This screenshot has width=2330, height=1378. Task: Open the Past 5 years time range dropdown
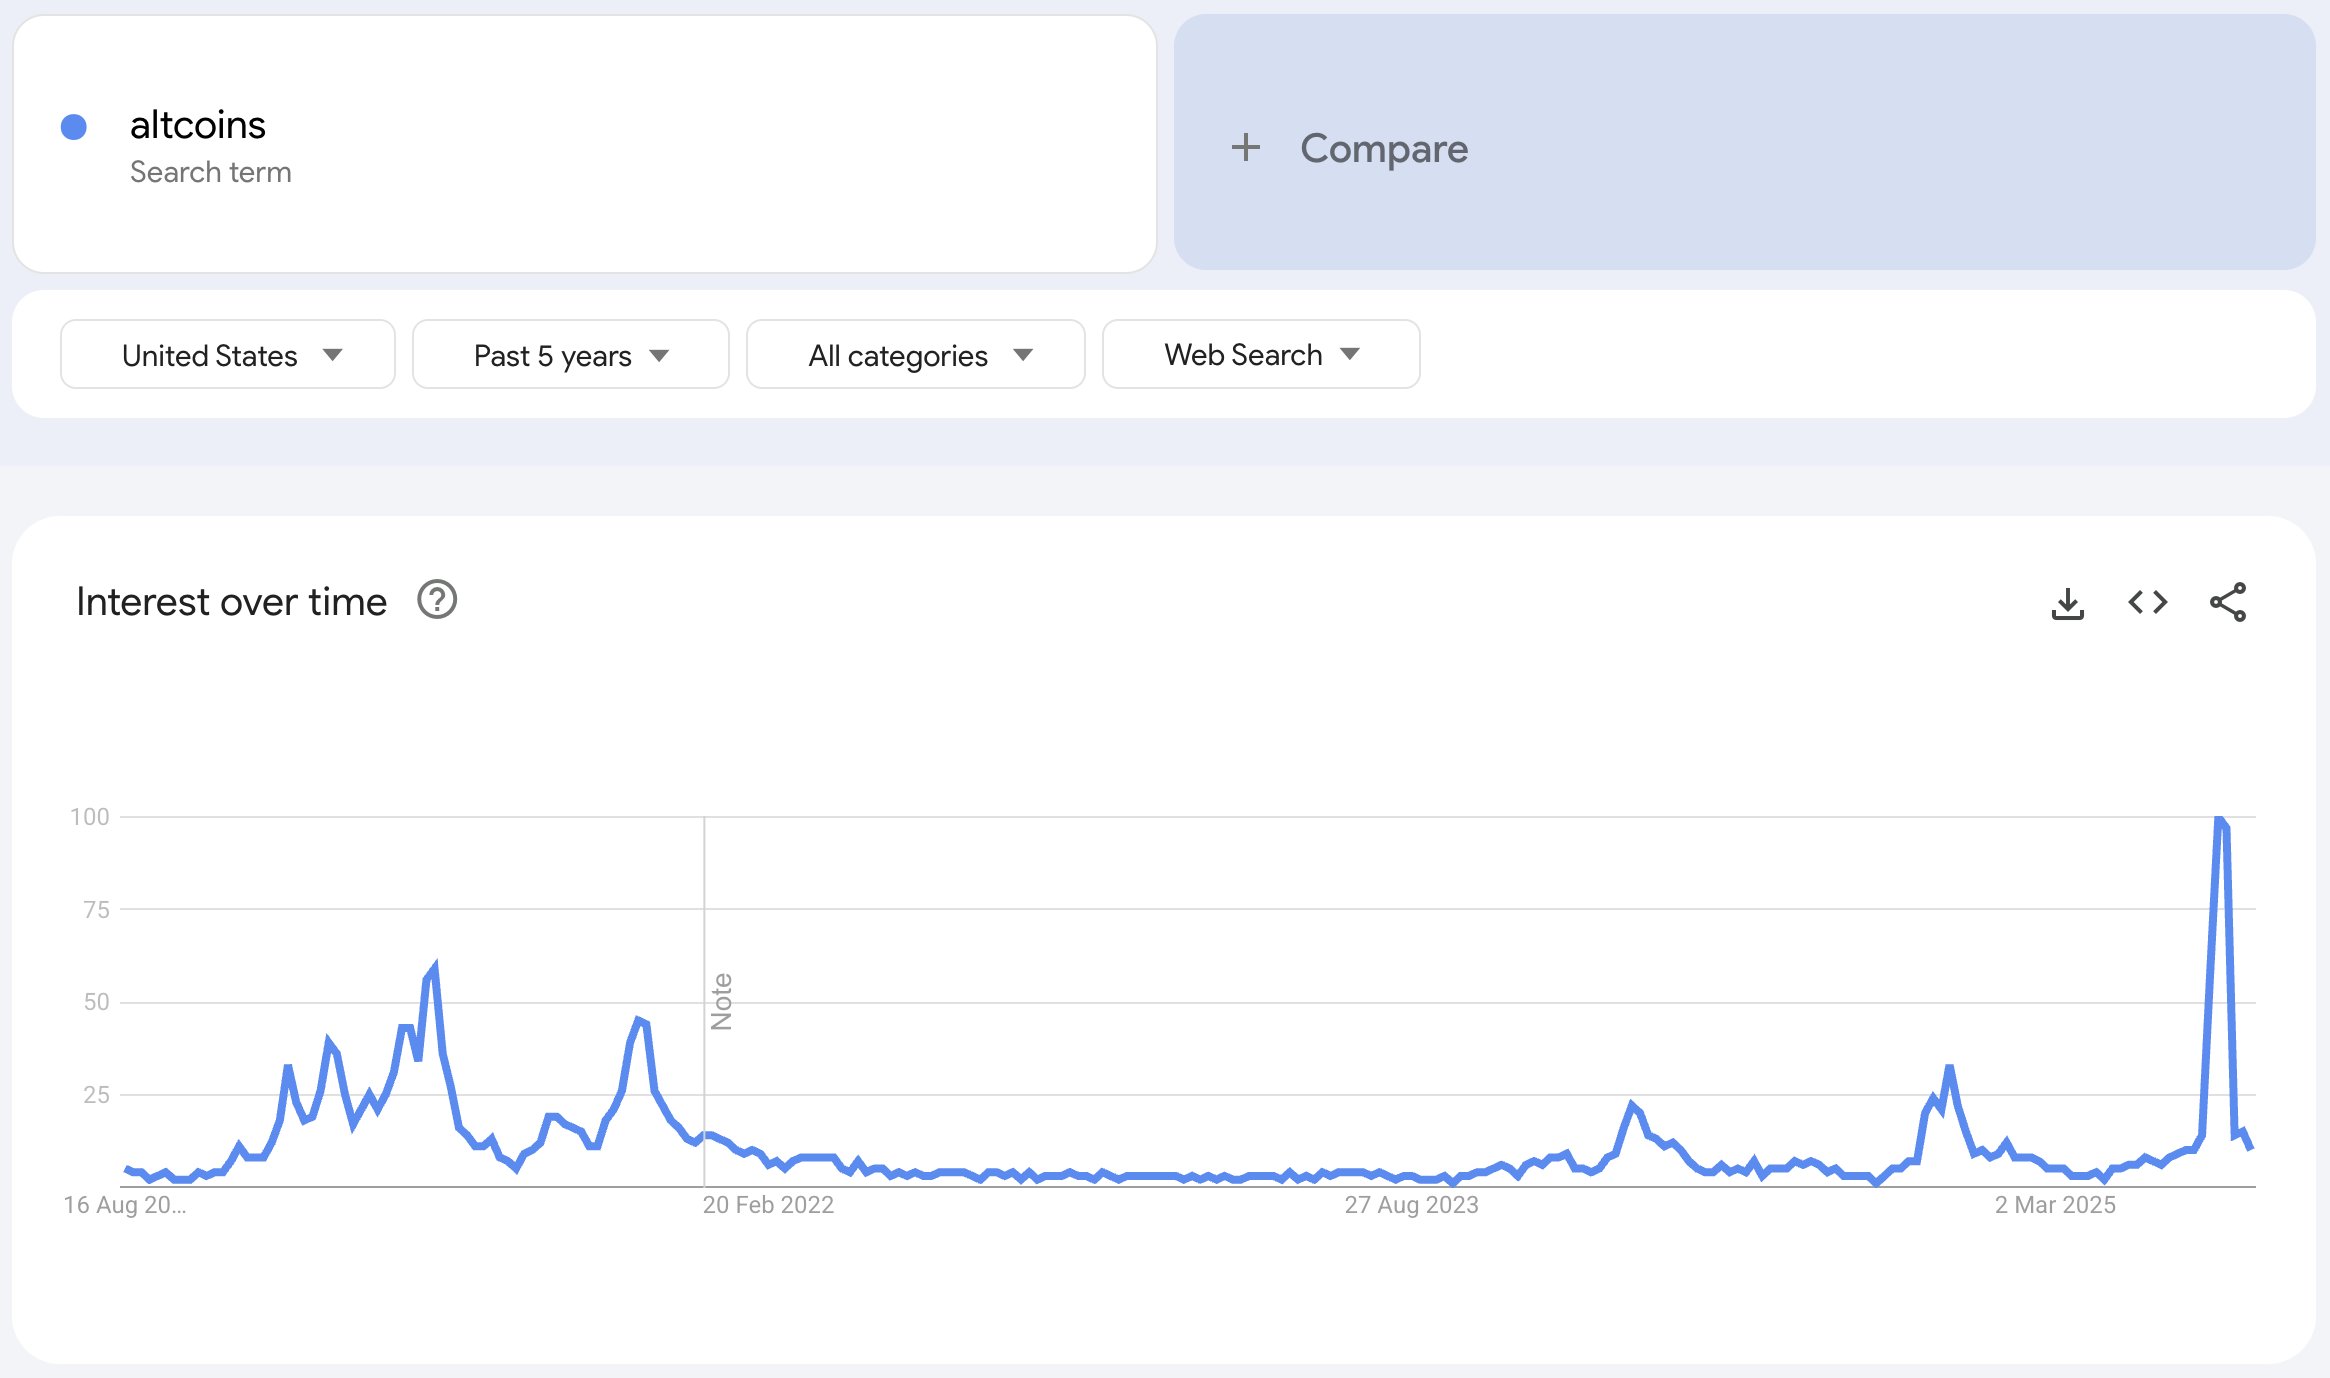click(569, 354)
